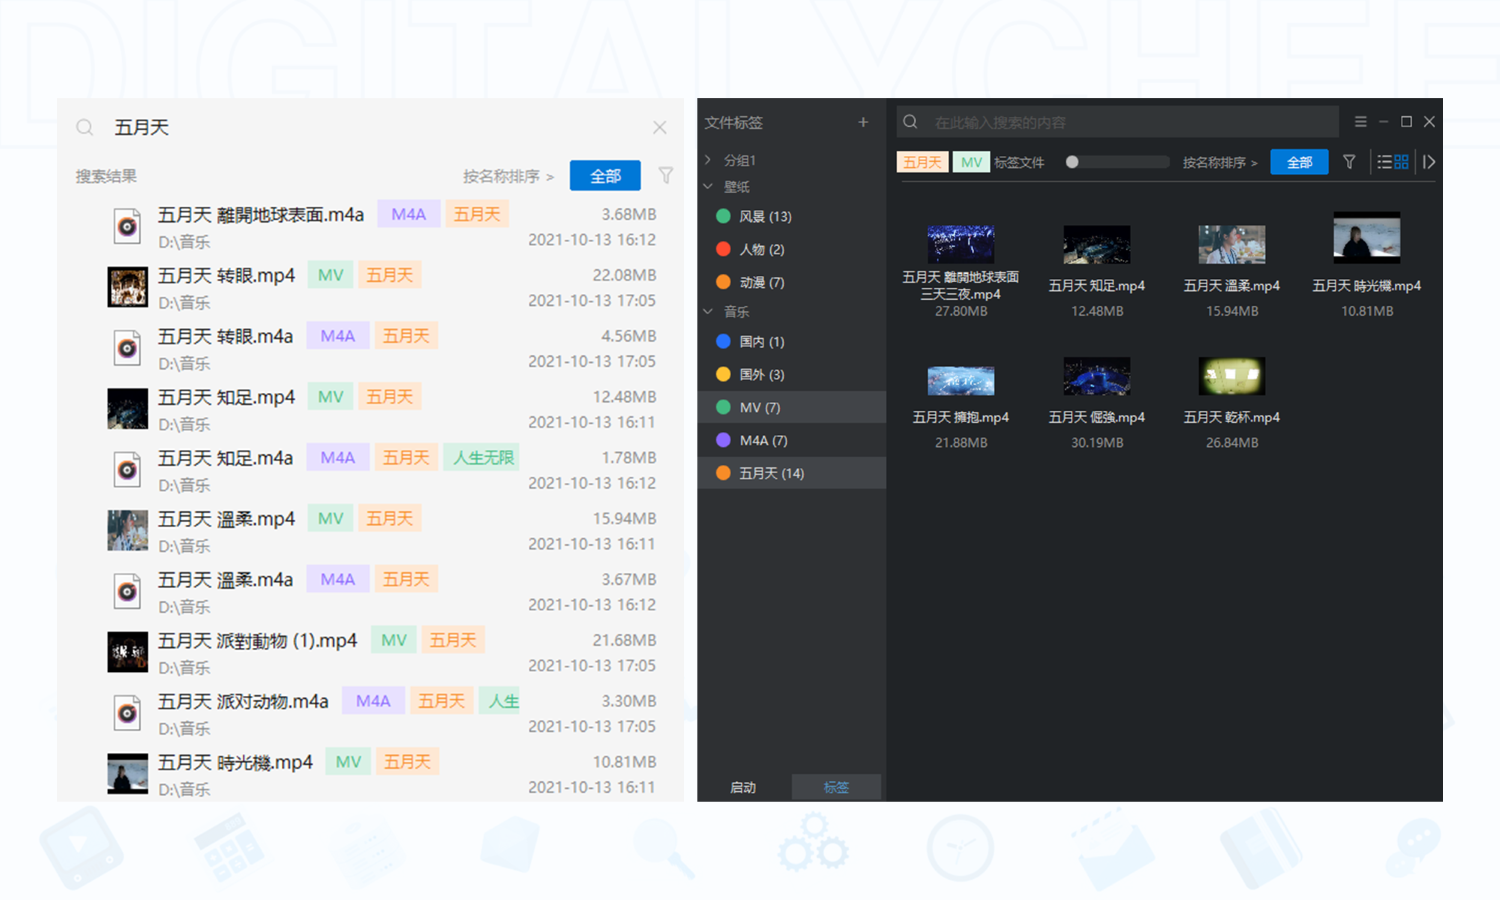Click the 全部 button in search results

click(x=605, y=176)
